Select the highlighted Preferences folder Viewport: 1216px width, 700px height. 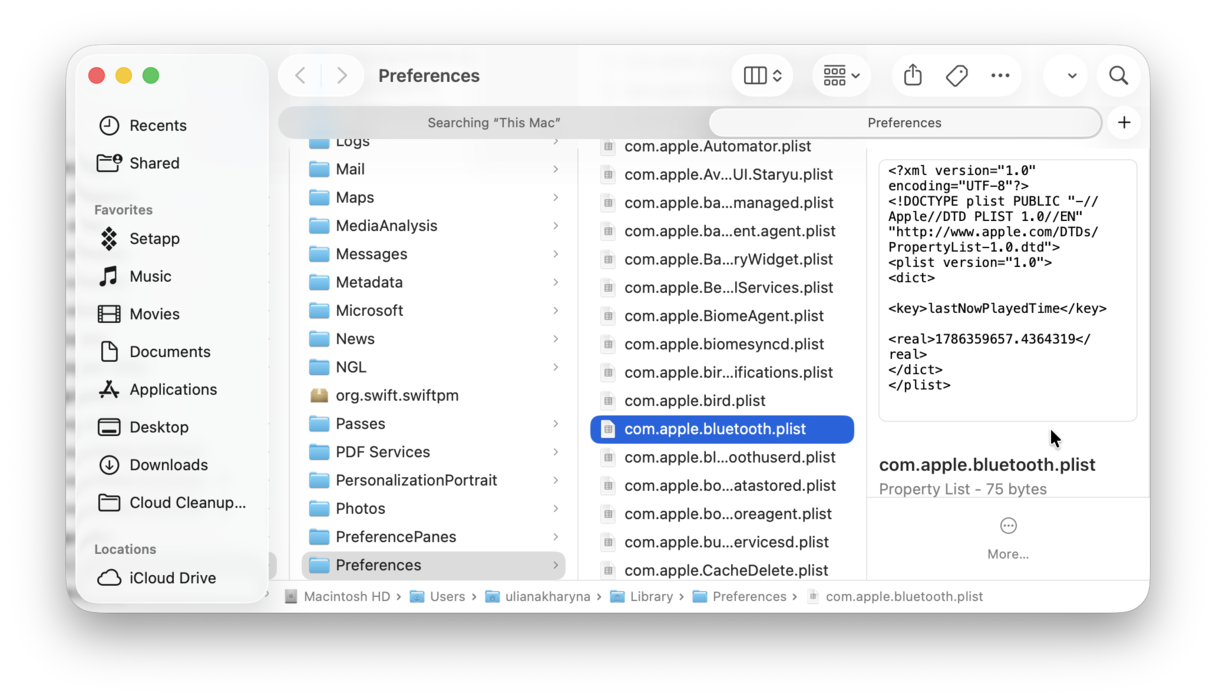tap(433, 565)
